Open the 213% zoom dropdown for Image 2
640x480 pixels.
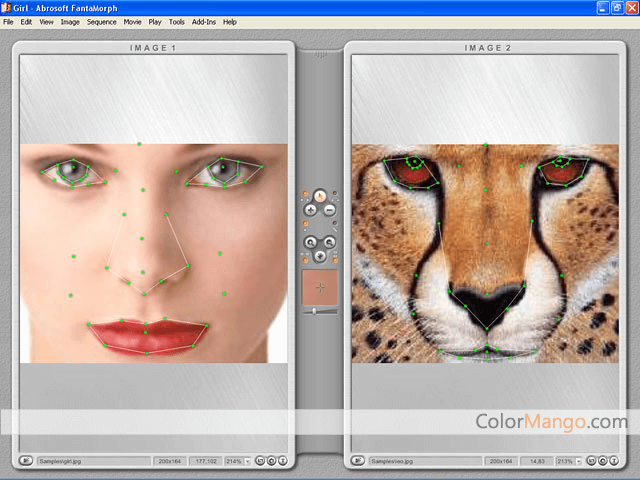tap(579, 461)
